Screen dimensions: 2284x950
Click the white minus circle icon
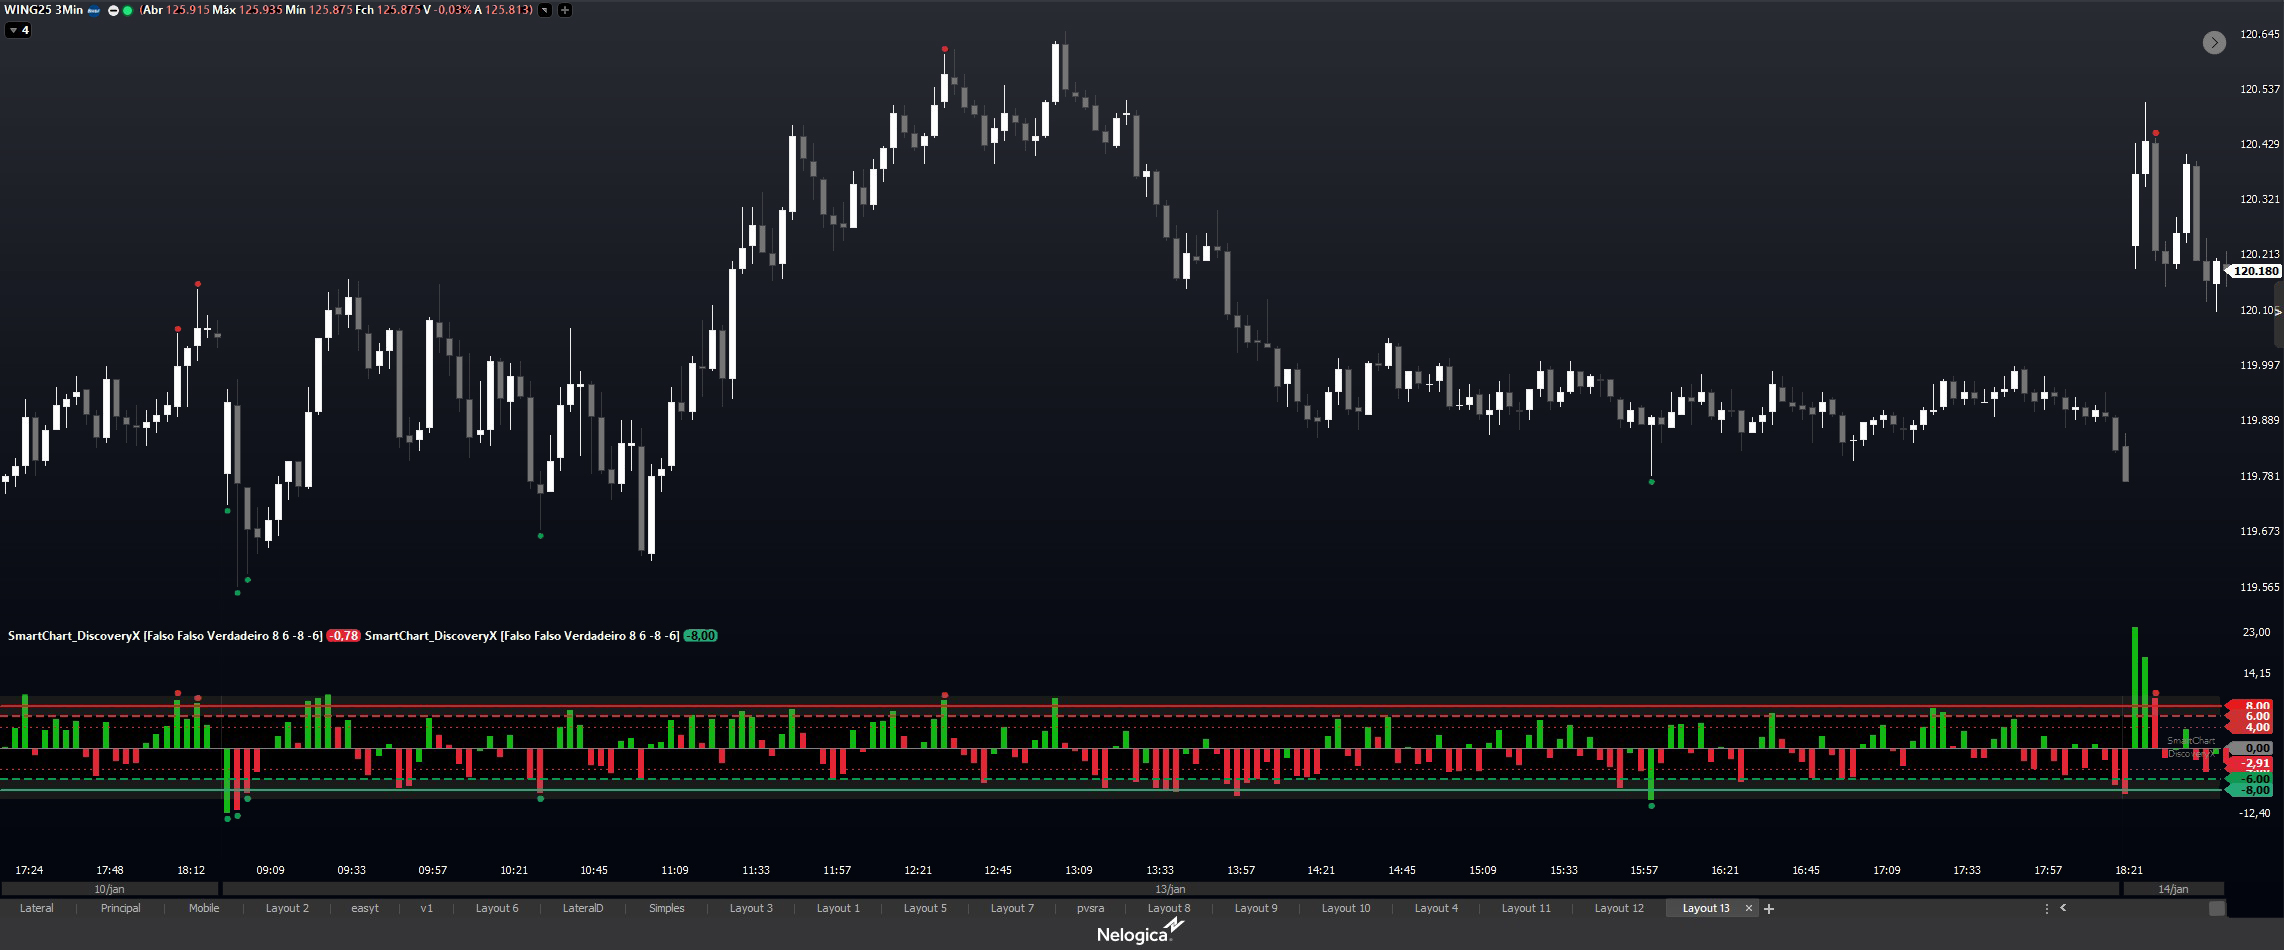click(x=113, y=11)
